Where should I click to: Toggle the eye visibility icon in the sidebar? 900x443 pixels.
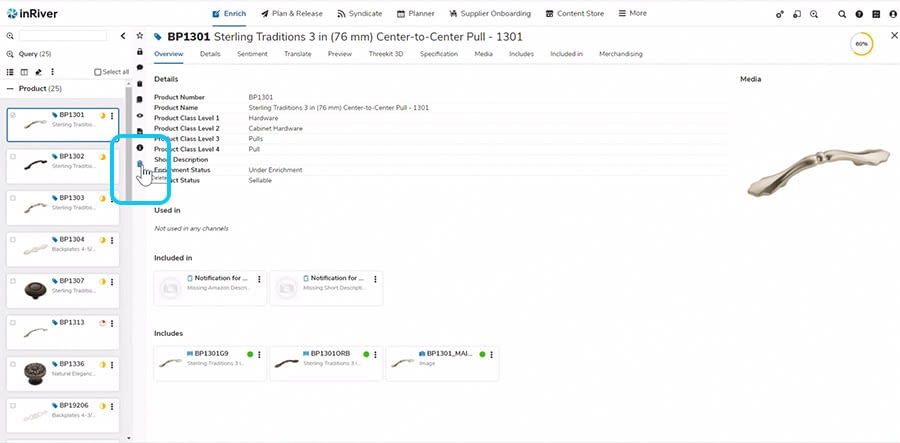(139, 115)
